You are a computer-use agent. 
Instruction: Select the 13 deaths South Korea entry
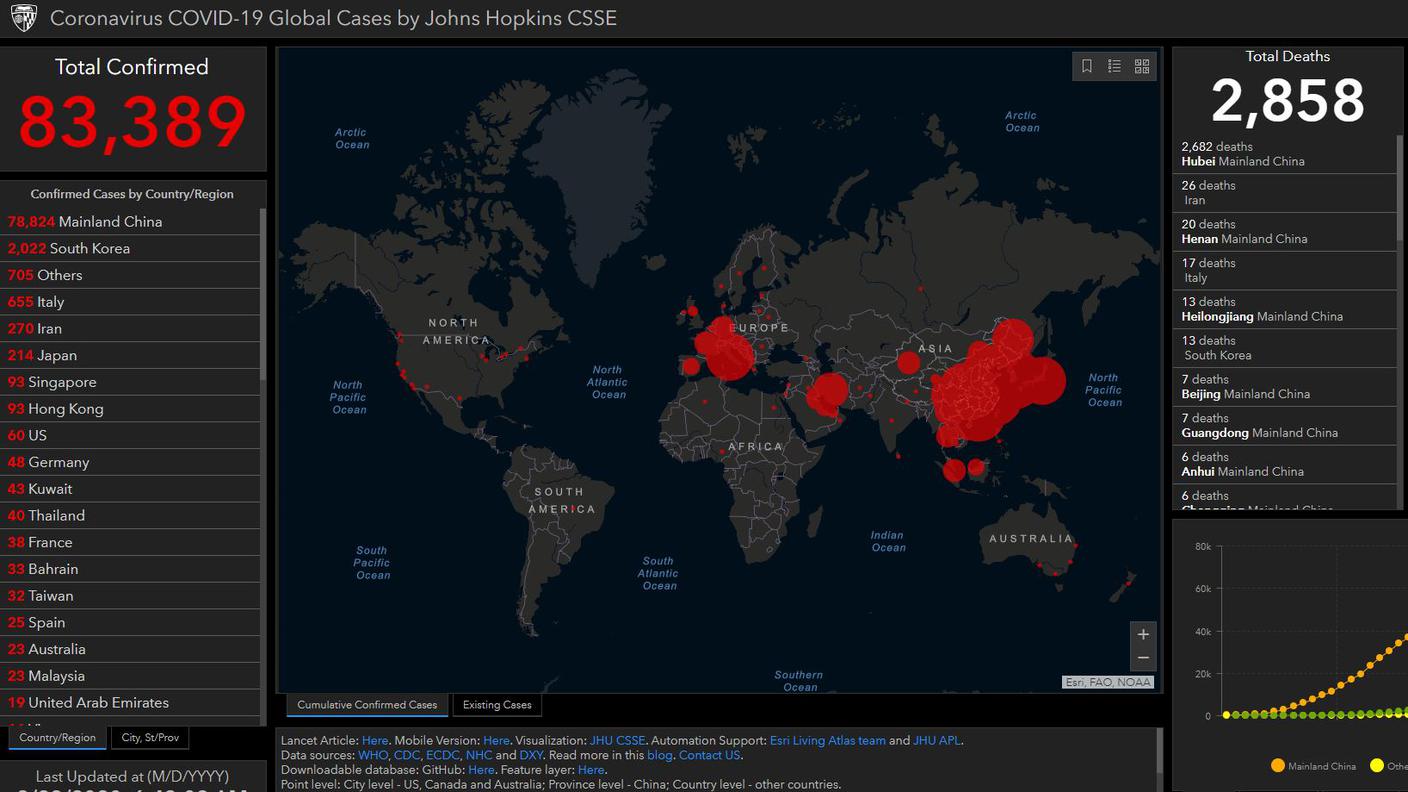point(1285,348)
